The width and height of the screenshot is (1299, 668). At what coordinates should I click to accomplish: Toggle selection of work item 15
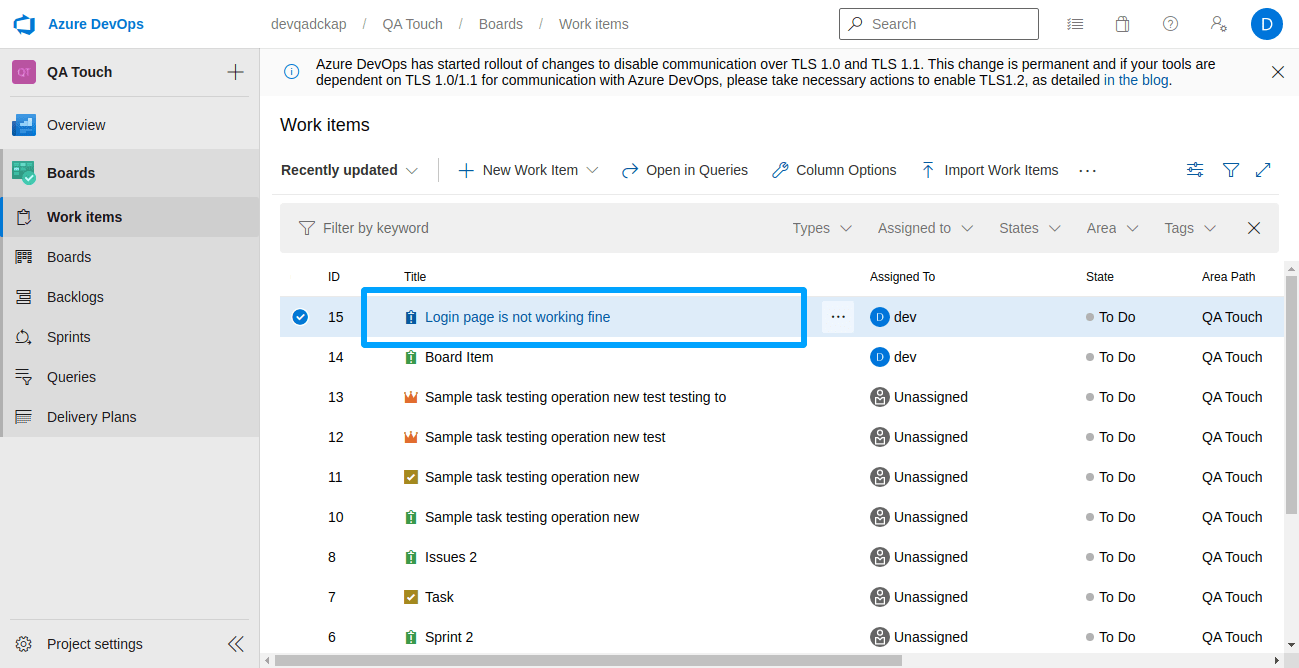click(x=300, y=316)
